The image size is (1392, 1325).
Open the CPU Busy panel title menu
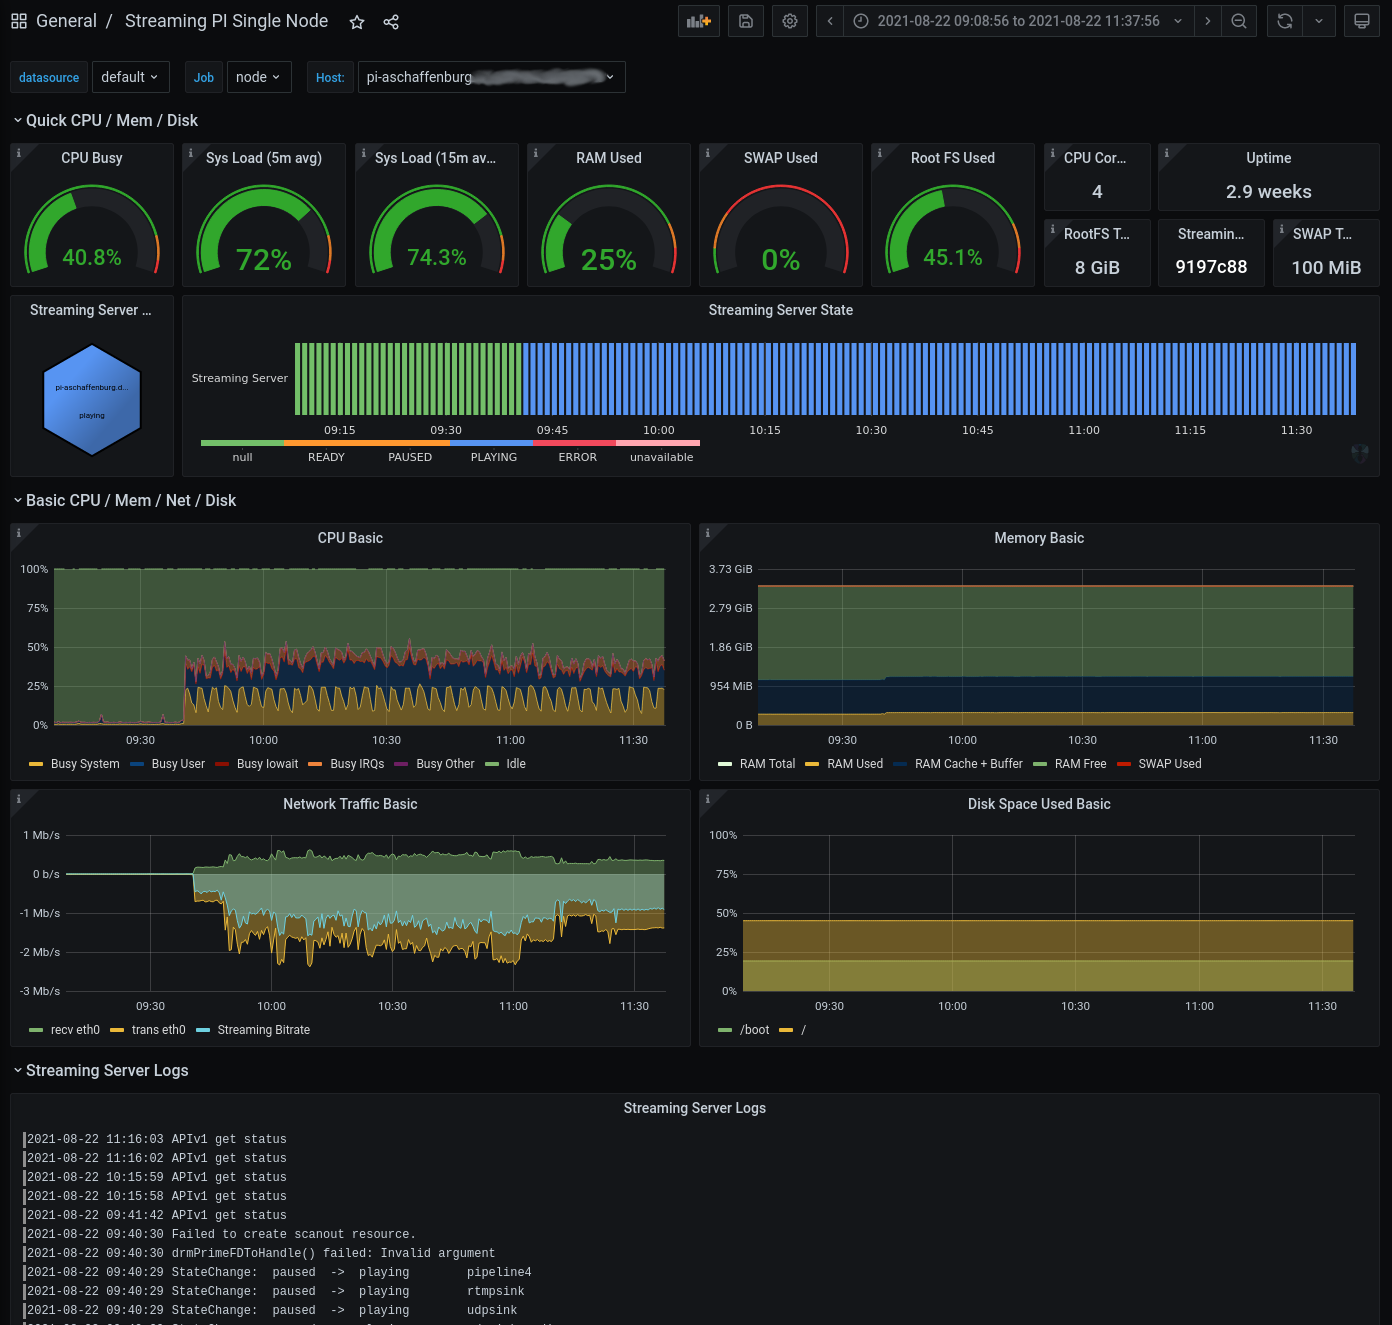click(92, 158)
